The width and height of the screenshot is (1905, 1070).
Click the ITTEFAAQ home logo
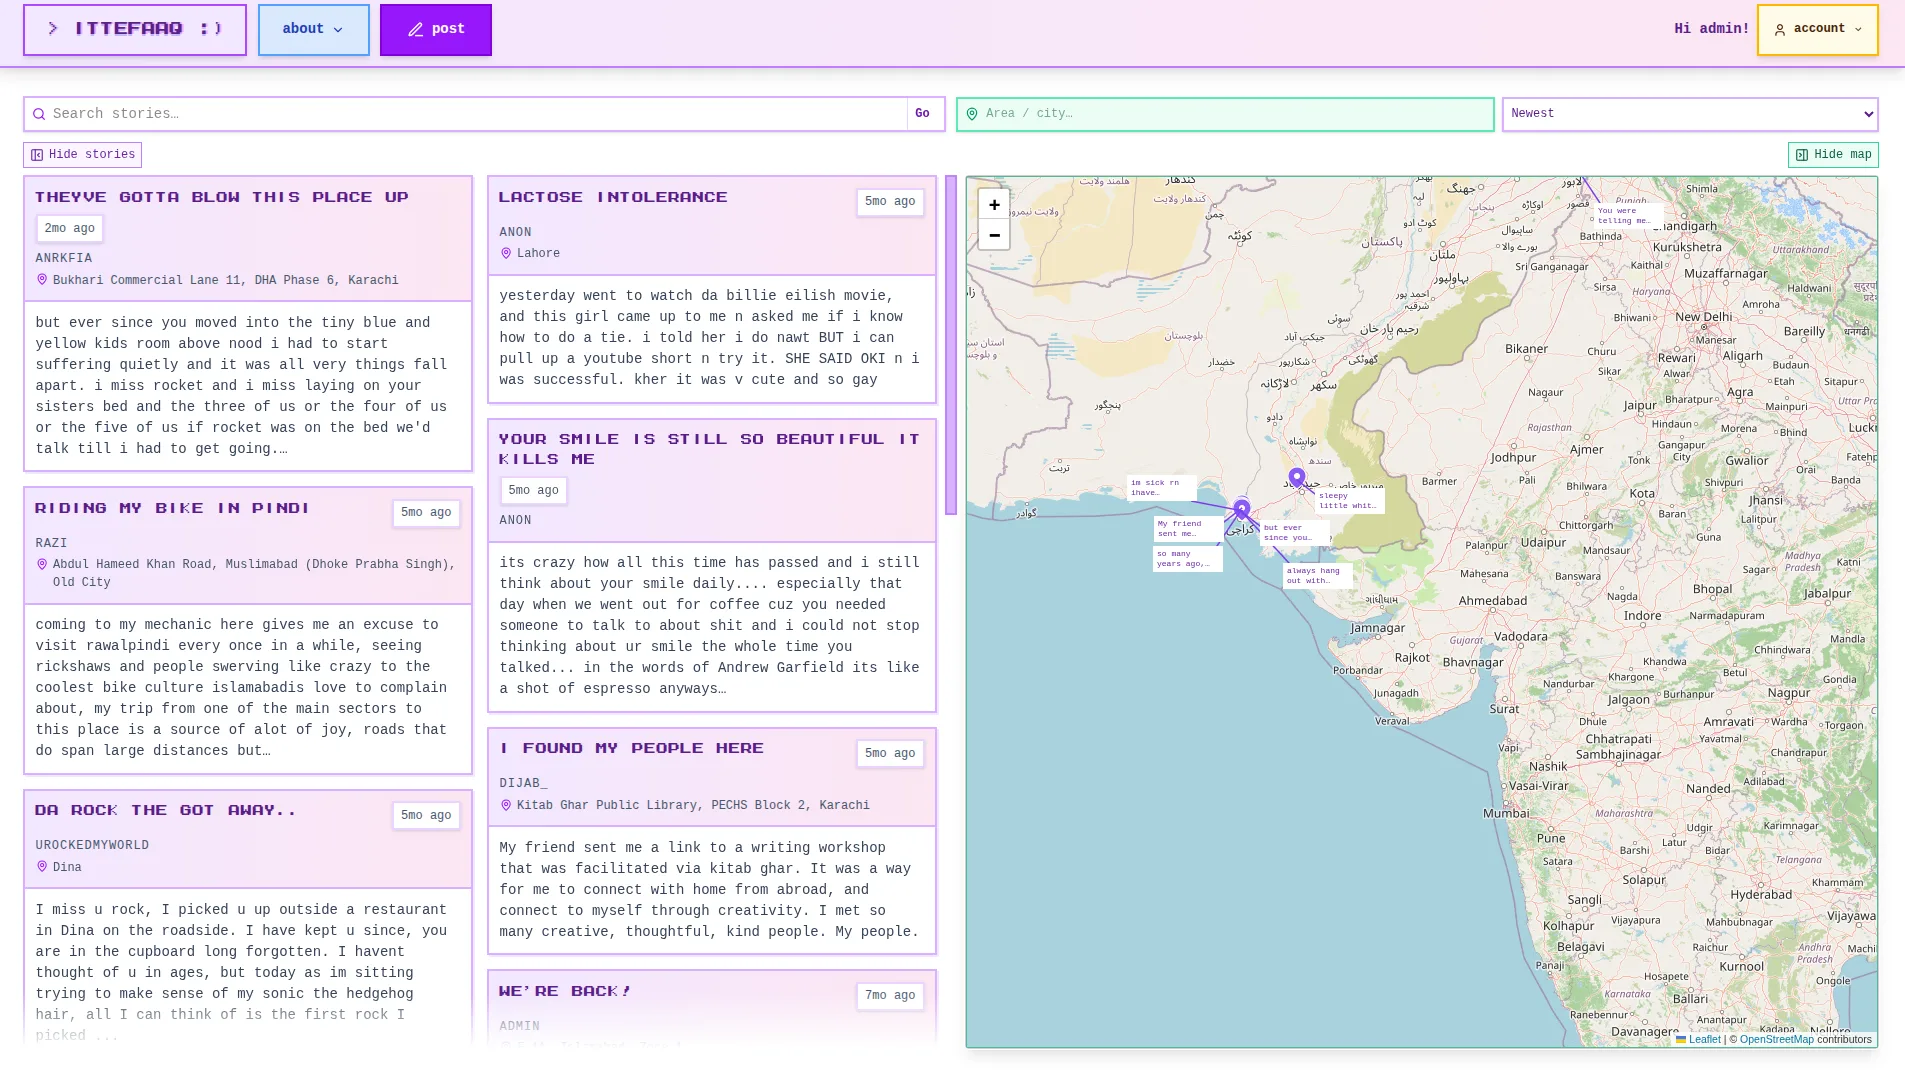(x=135, y=30)
